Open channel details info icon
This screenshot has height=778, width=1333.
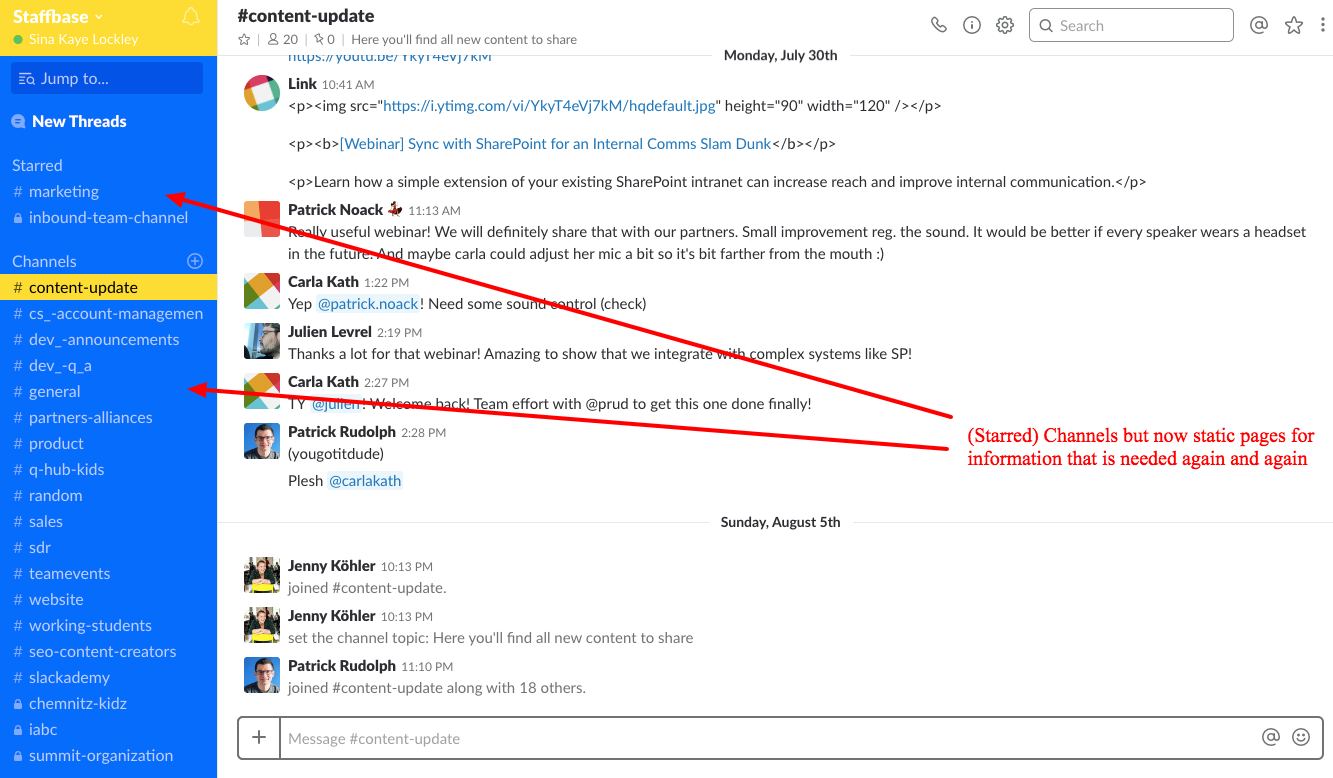click(972, 26)
